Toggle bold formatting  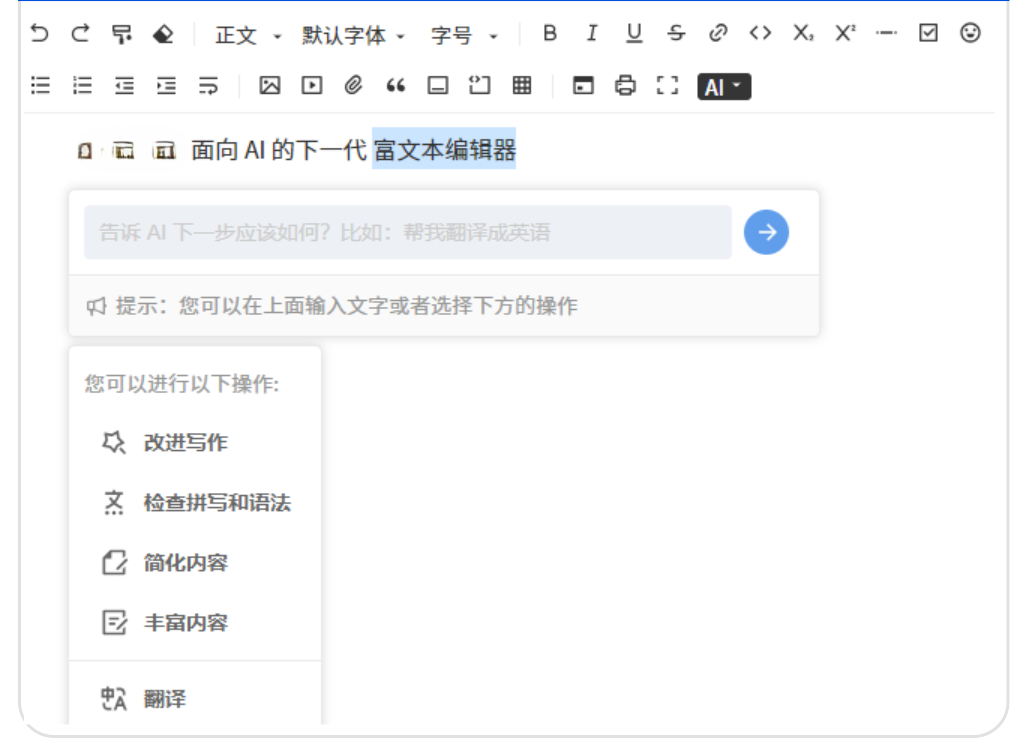tap(550, 33)
